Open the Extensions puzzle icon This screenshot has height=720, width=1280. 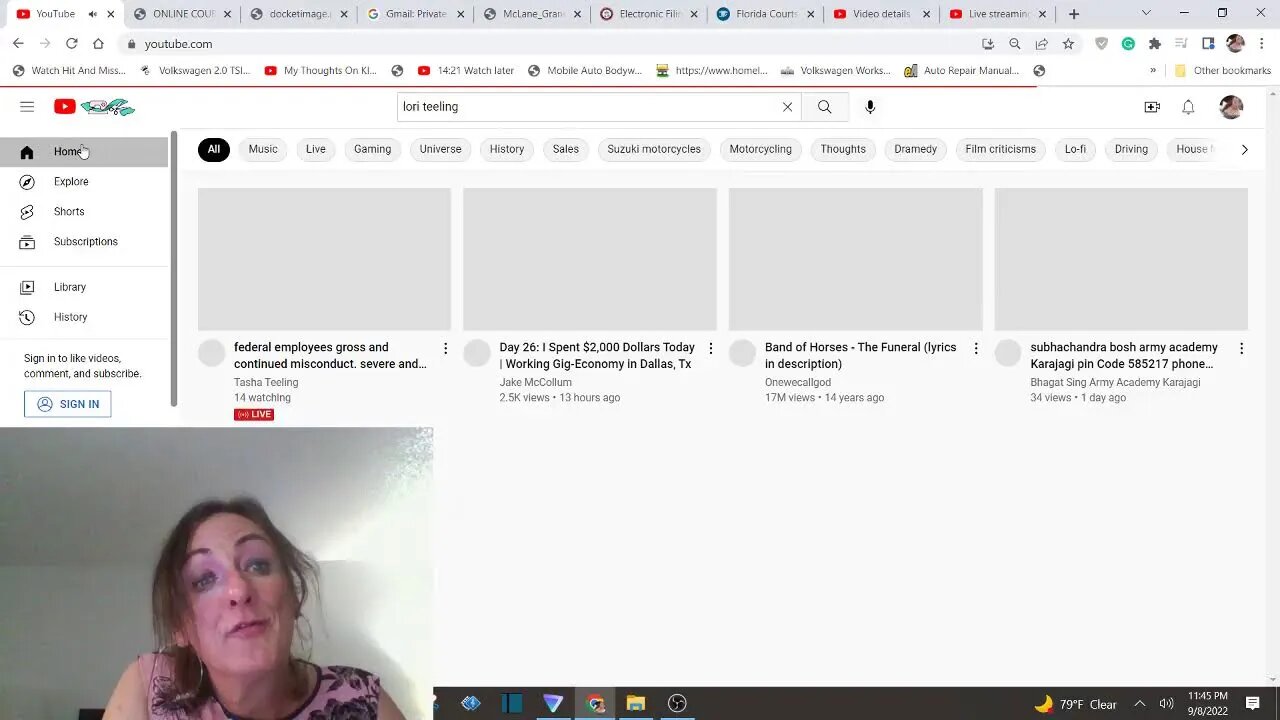pos(1155,44)
